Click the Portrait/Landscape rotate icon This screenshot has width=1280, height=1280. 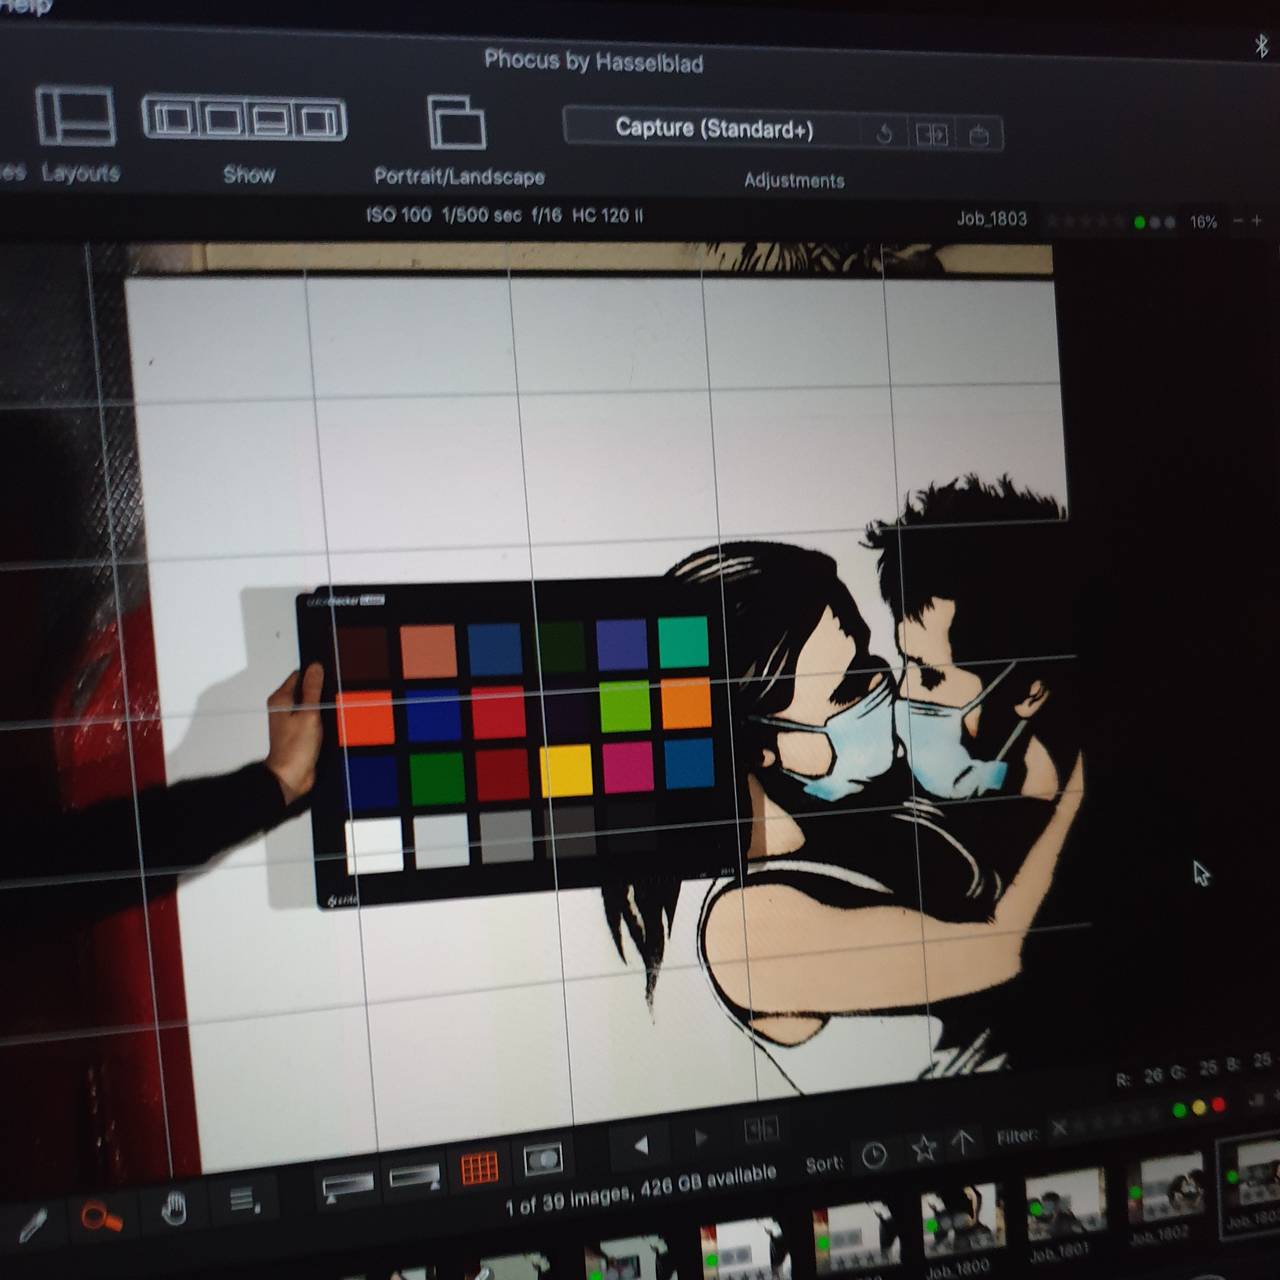(x=456, y=122)
